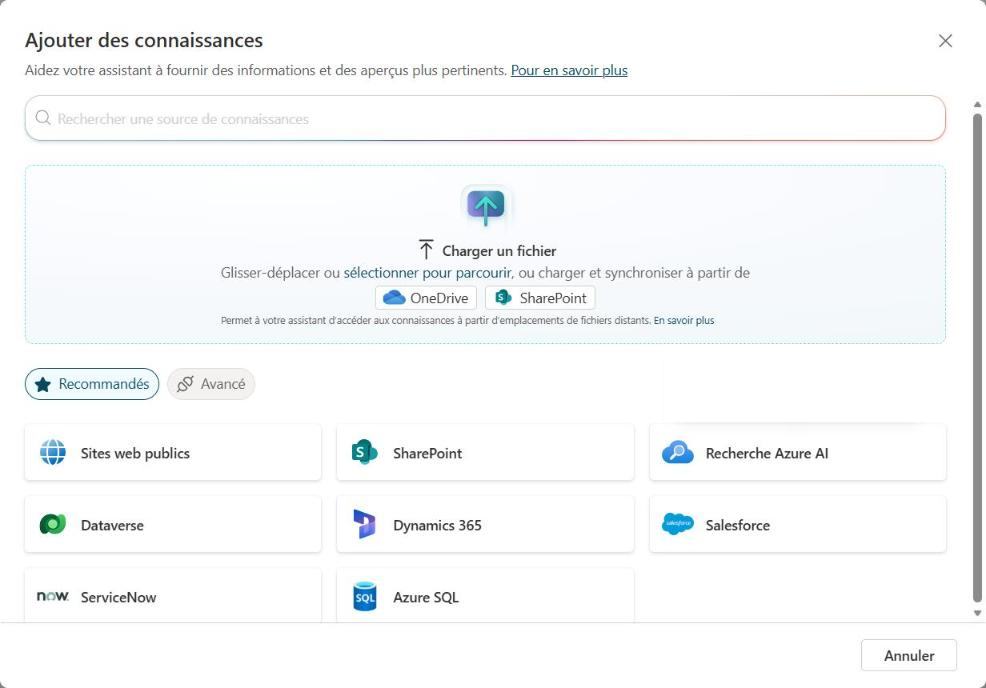Click the Azure SQL database icon
986x688 pixels.
(365, 596)
